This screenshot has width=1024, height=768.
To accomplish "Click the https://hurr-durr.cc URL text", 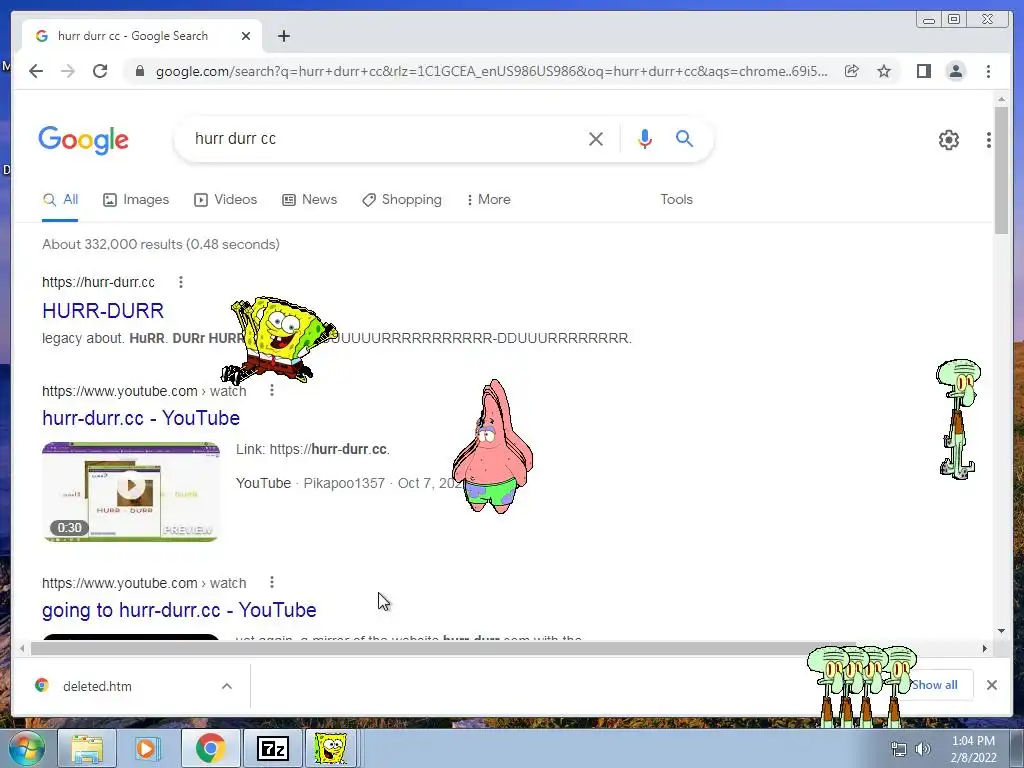I will coord(99,282).
